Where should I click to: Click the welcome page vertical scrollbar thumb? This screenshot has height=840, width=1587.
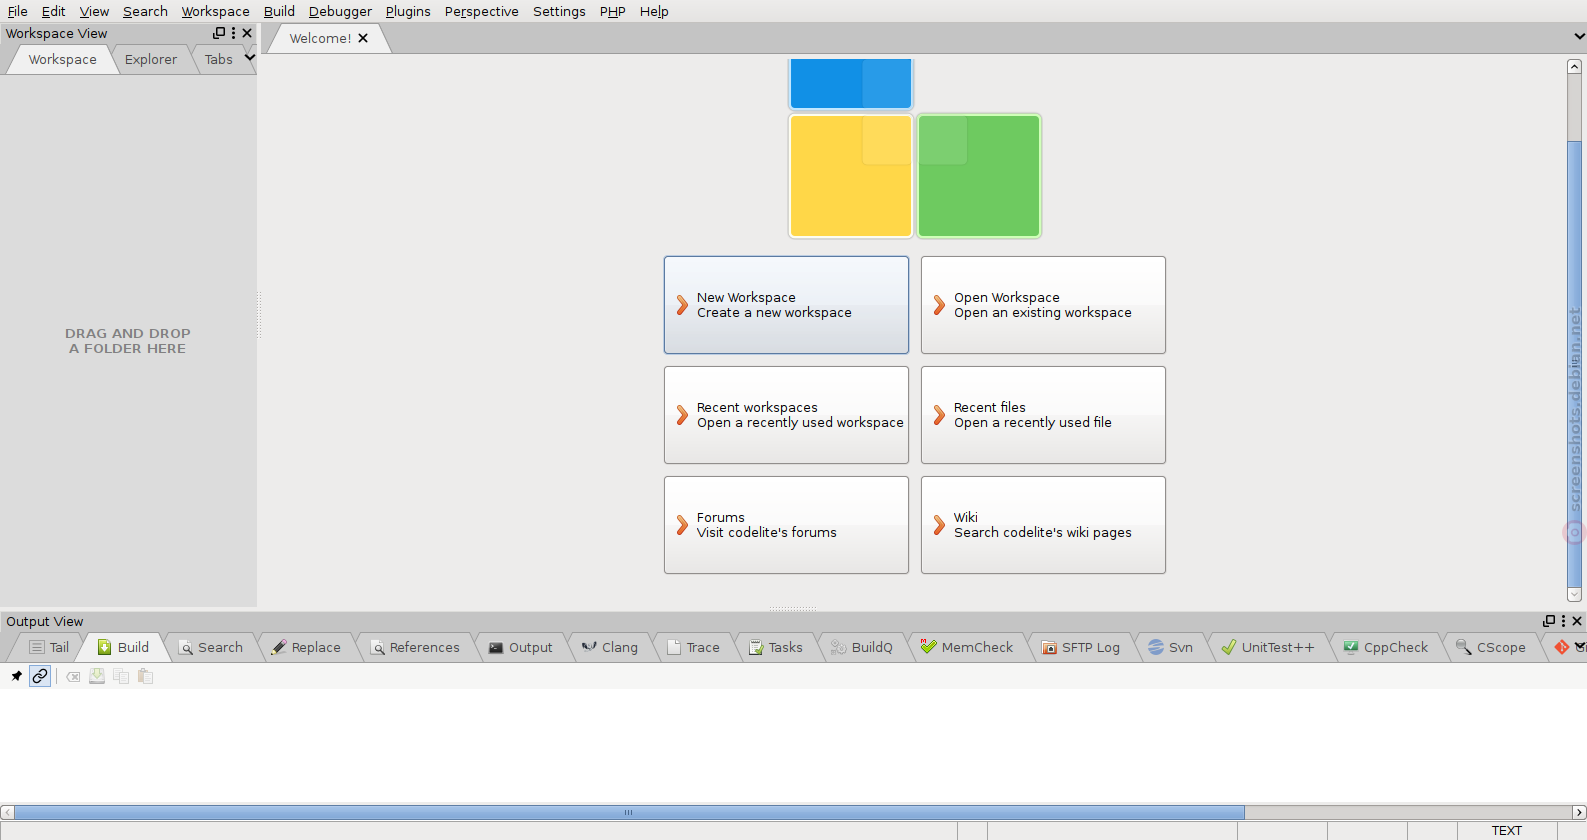(x=1574, y=364)
